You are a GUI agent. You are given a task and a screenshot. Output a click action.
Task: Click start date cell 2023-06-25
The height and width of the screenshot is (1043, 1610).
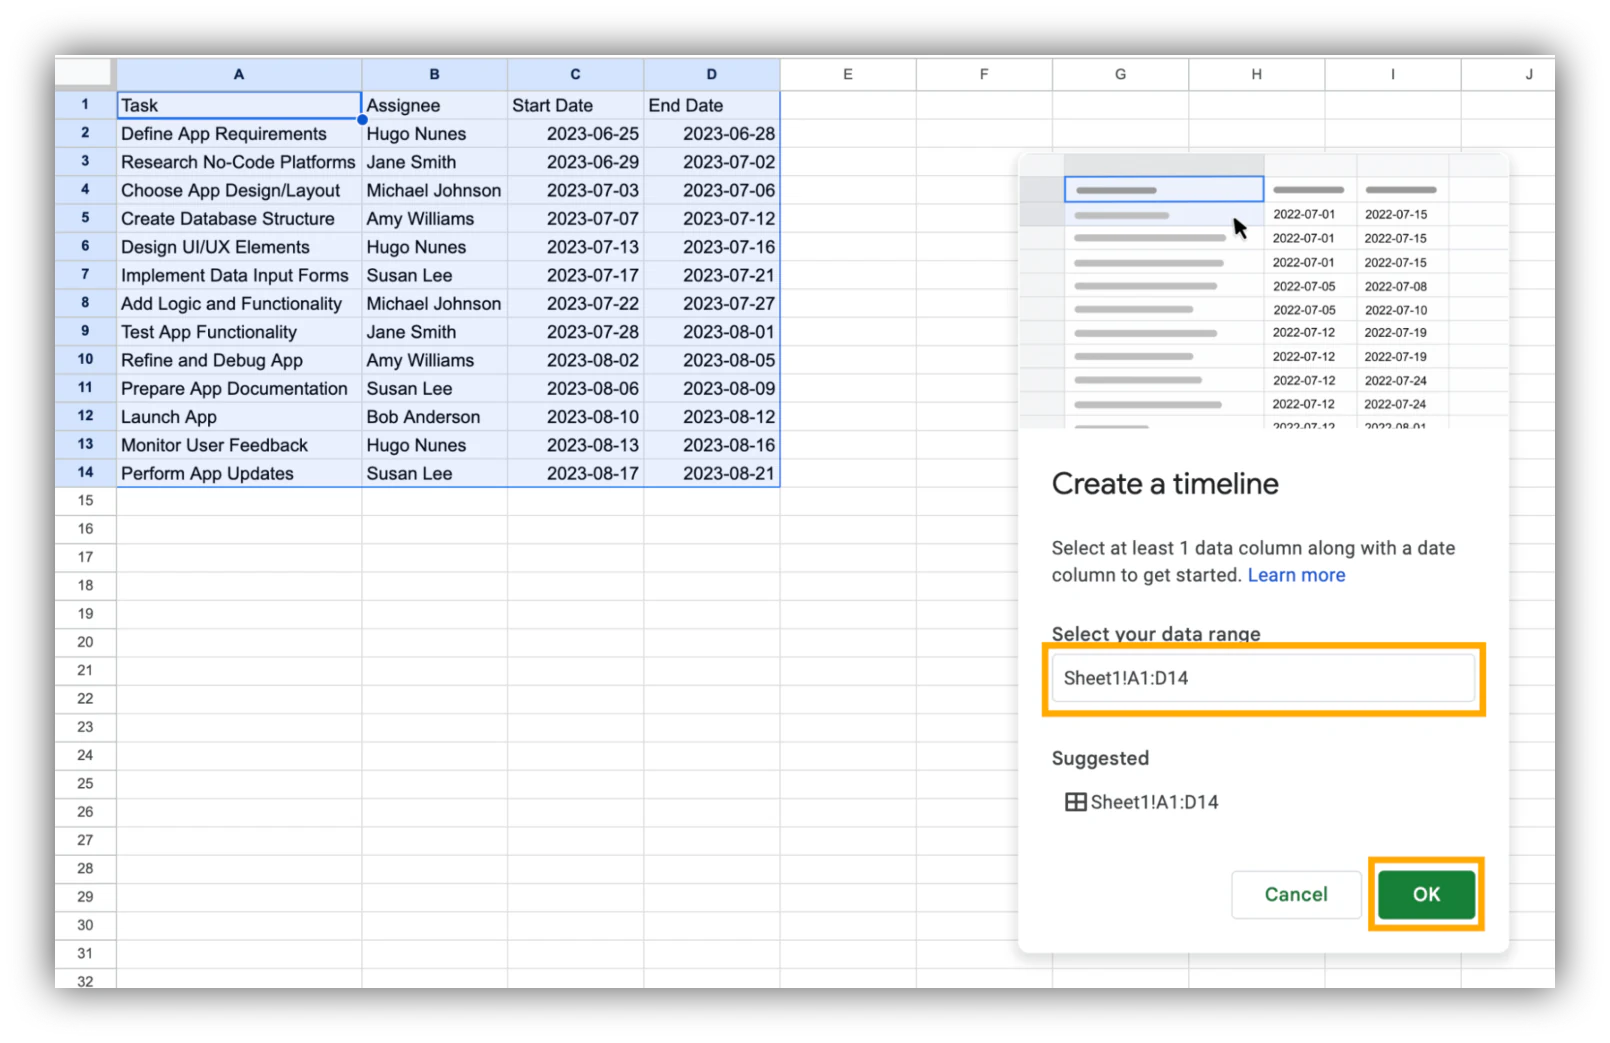click(x=576, y=134)
